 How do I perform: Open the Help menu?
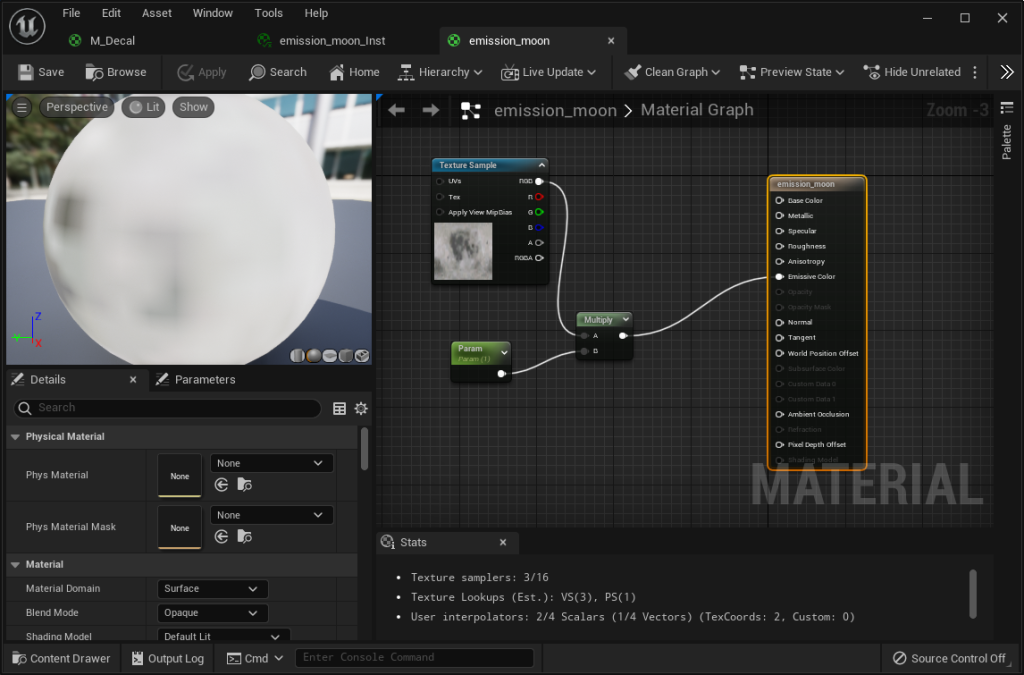[x=316, y=13]
